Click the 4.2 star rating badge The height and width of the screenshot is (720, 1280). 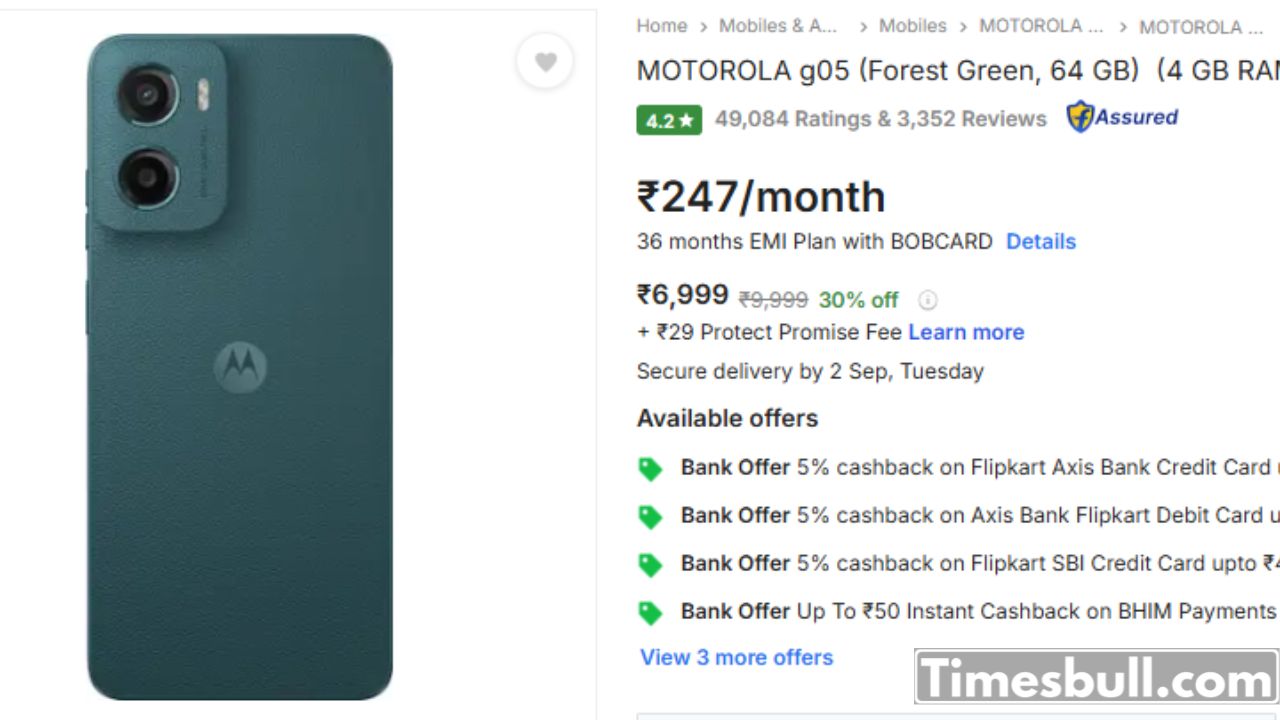click(x=669, y=120)
